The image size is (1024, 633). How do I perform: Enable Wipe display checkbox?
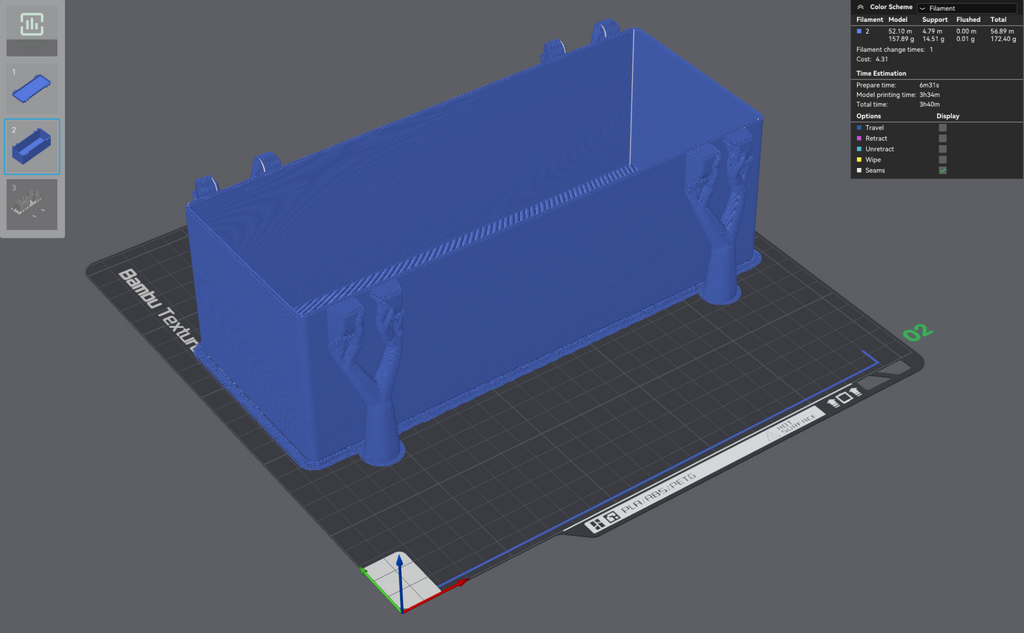tap(942, 159)
